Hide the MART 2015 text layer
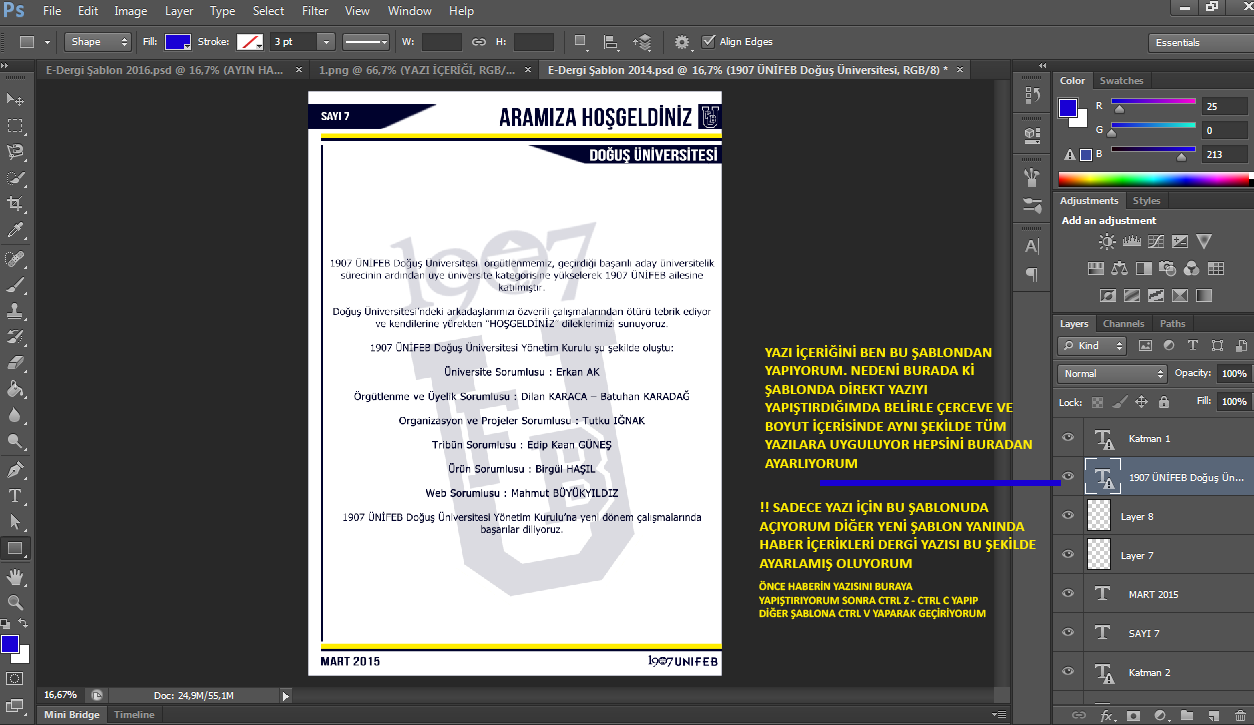Screen dimensions: 1254x725 [x=1067, y=593]
